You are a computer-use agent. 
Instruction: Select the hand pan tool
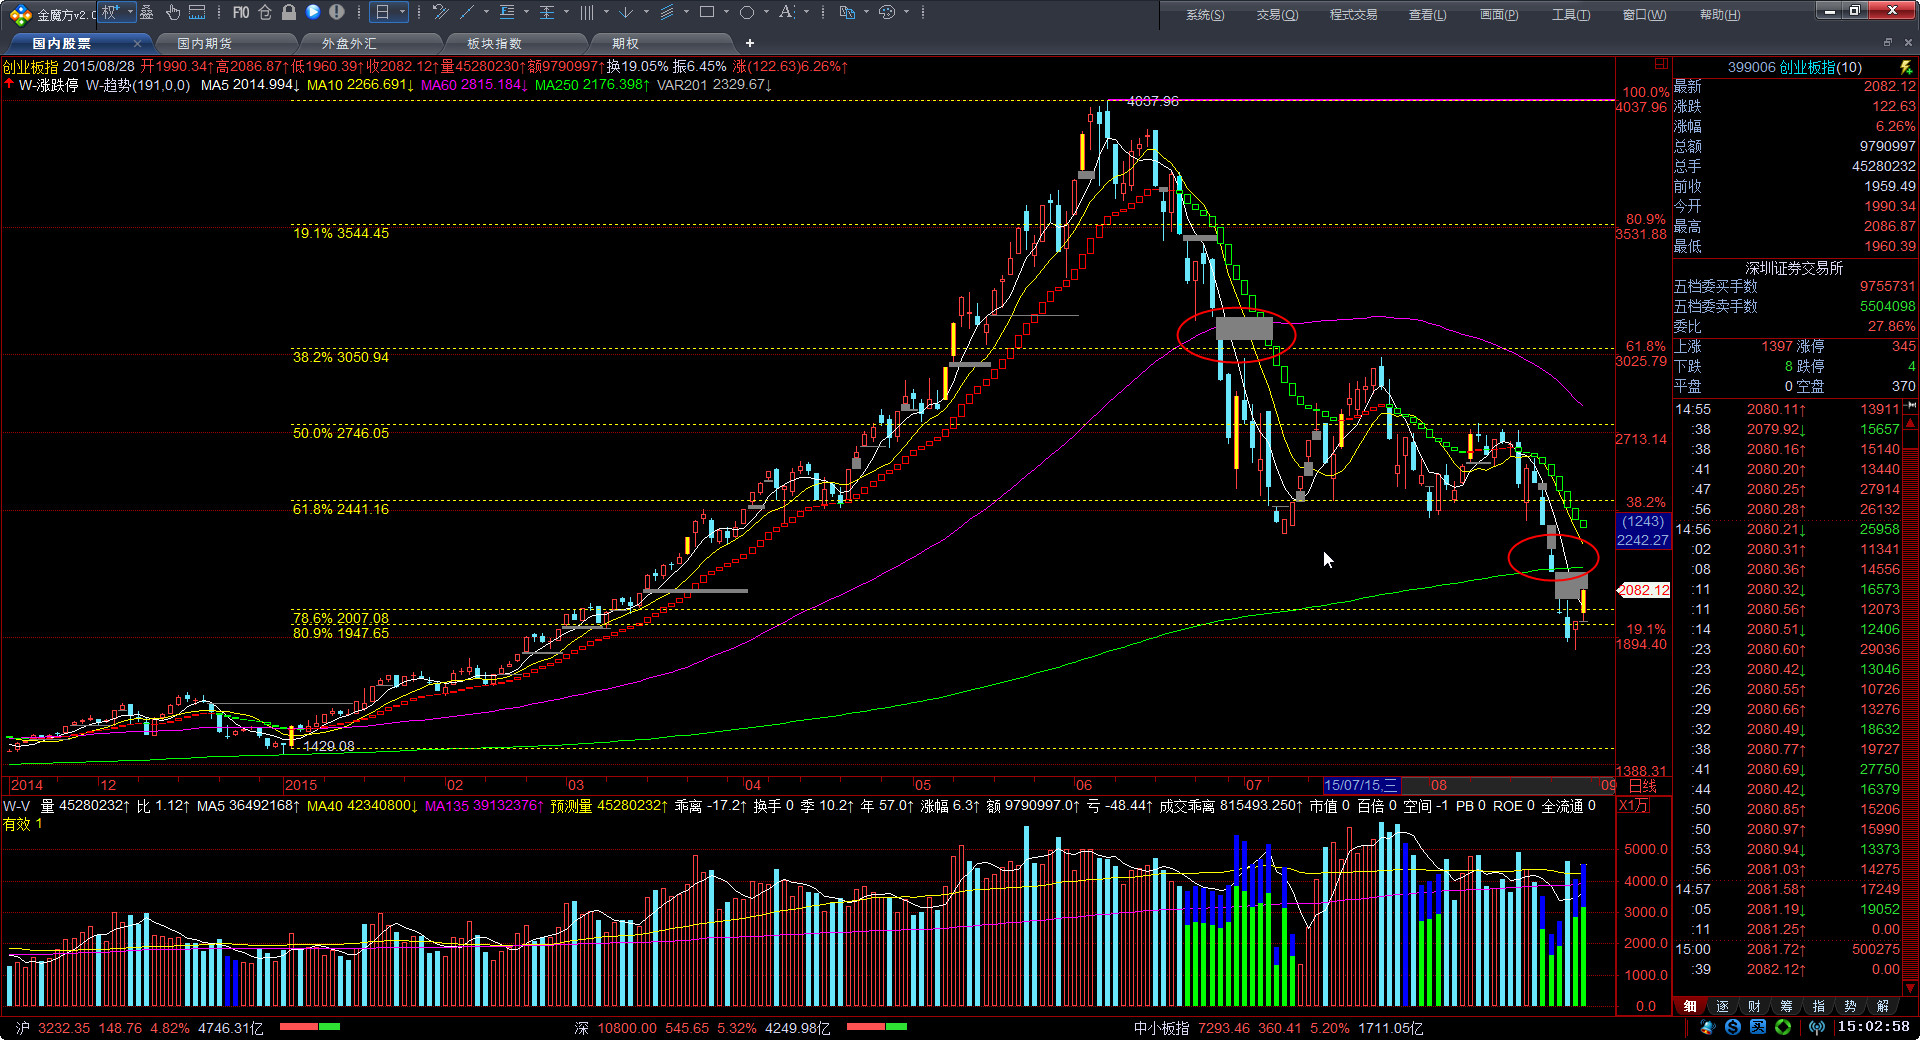point(172,12)
